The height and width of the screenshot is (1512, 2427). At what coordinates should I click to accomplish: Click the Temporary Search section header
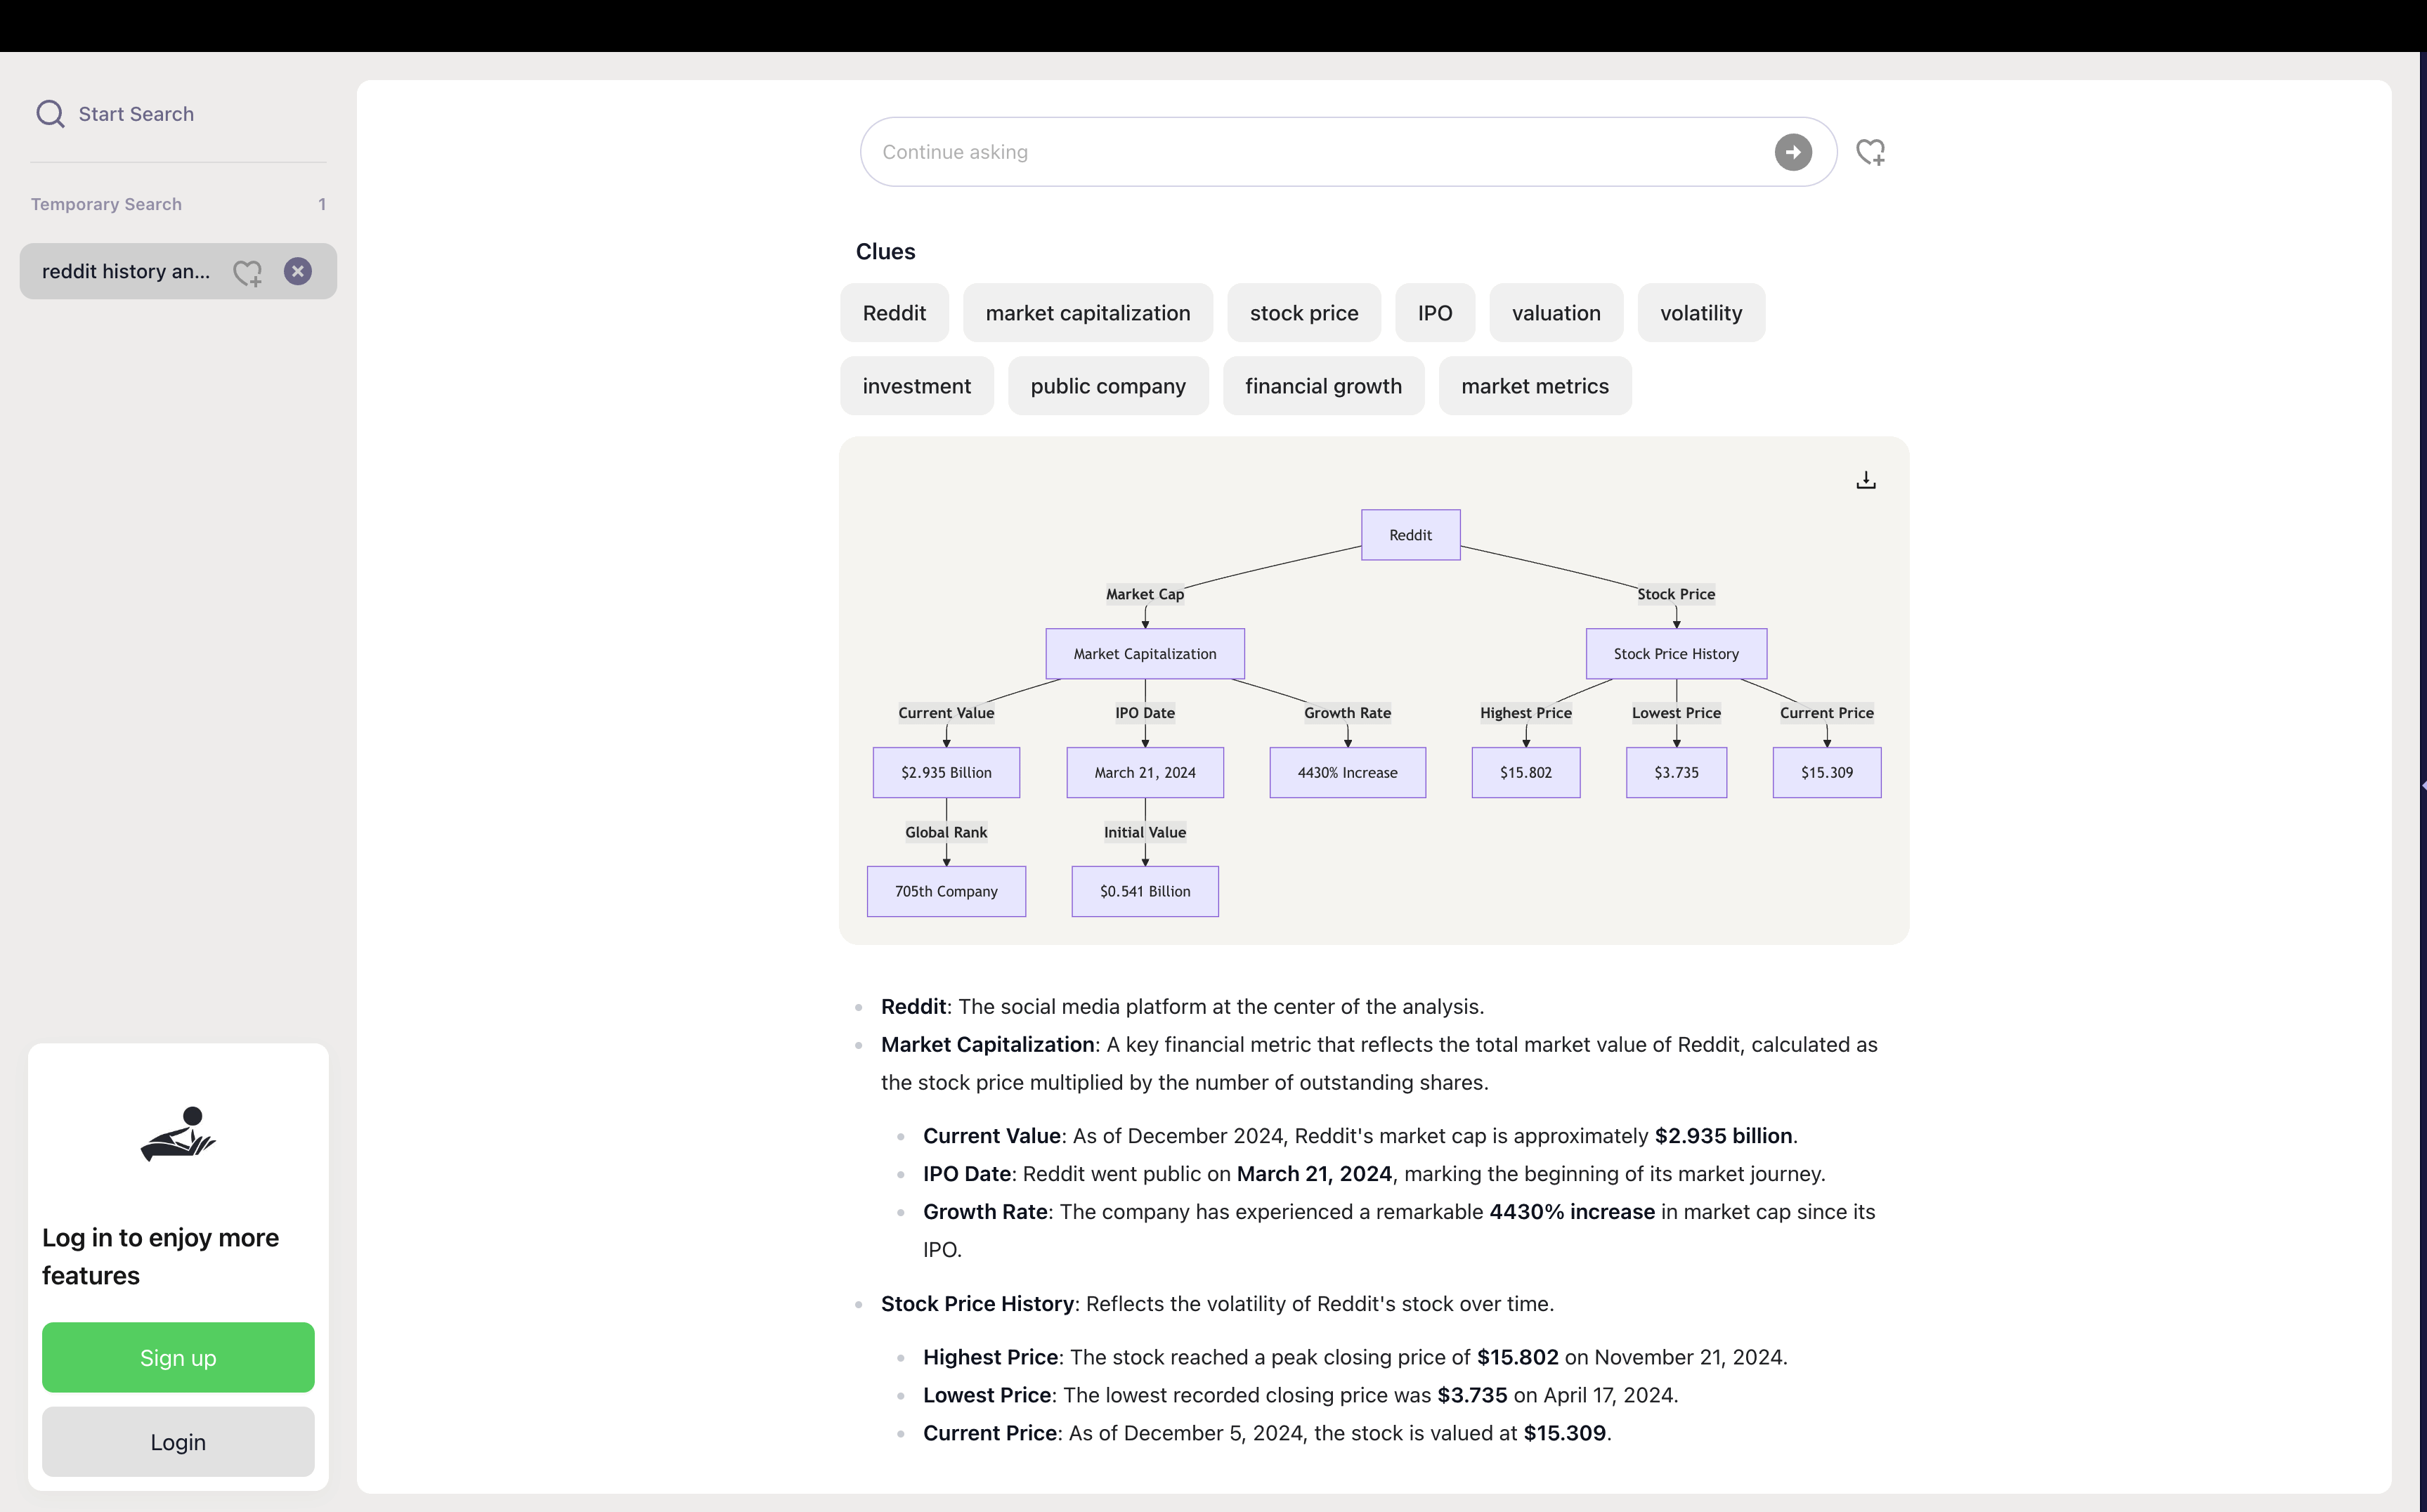point(106,204)
